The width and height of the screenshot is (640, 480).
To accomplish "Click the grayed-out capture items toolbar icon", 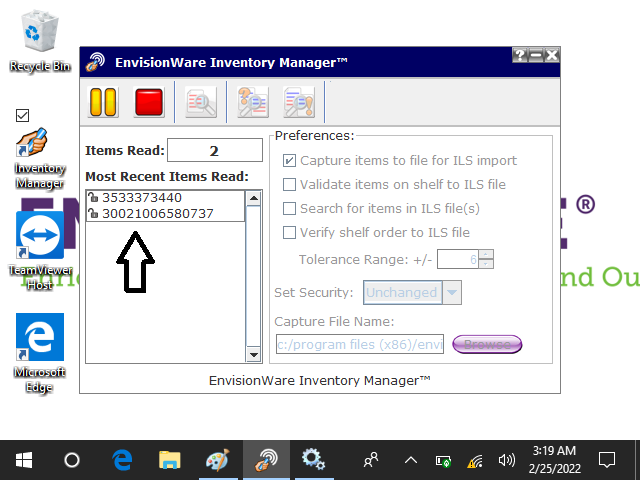I will click(x=201, y=102).
